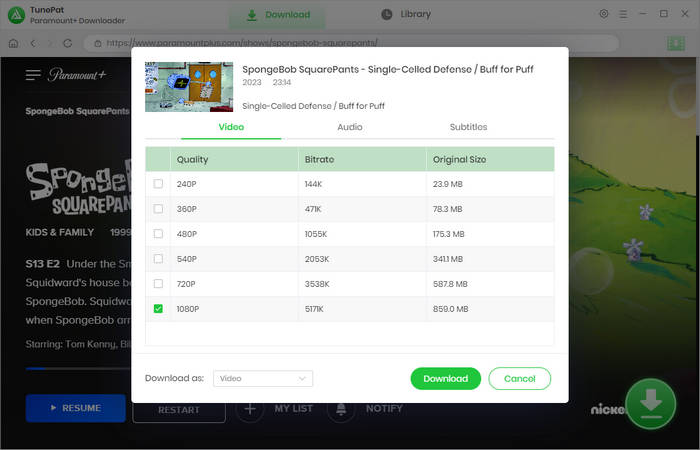Cancel the download dialog
The width and height of the screenshot is (700, 450).
519,379
